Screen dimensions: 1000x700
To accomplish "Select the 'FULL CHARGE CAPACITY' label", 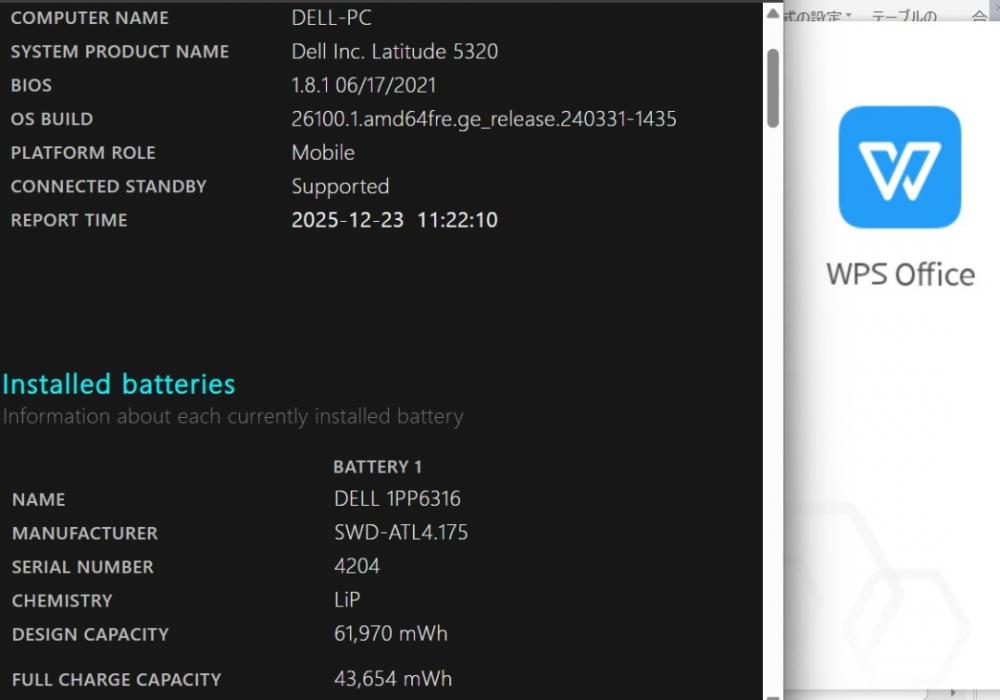I will pos(116,680).
